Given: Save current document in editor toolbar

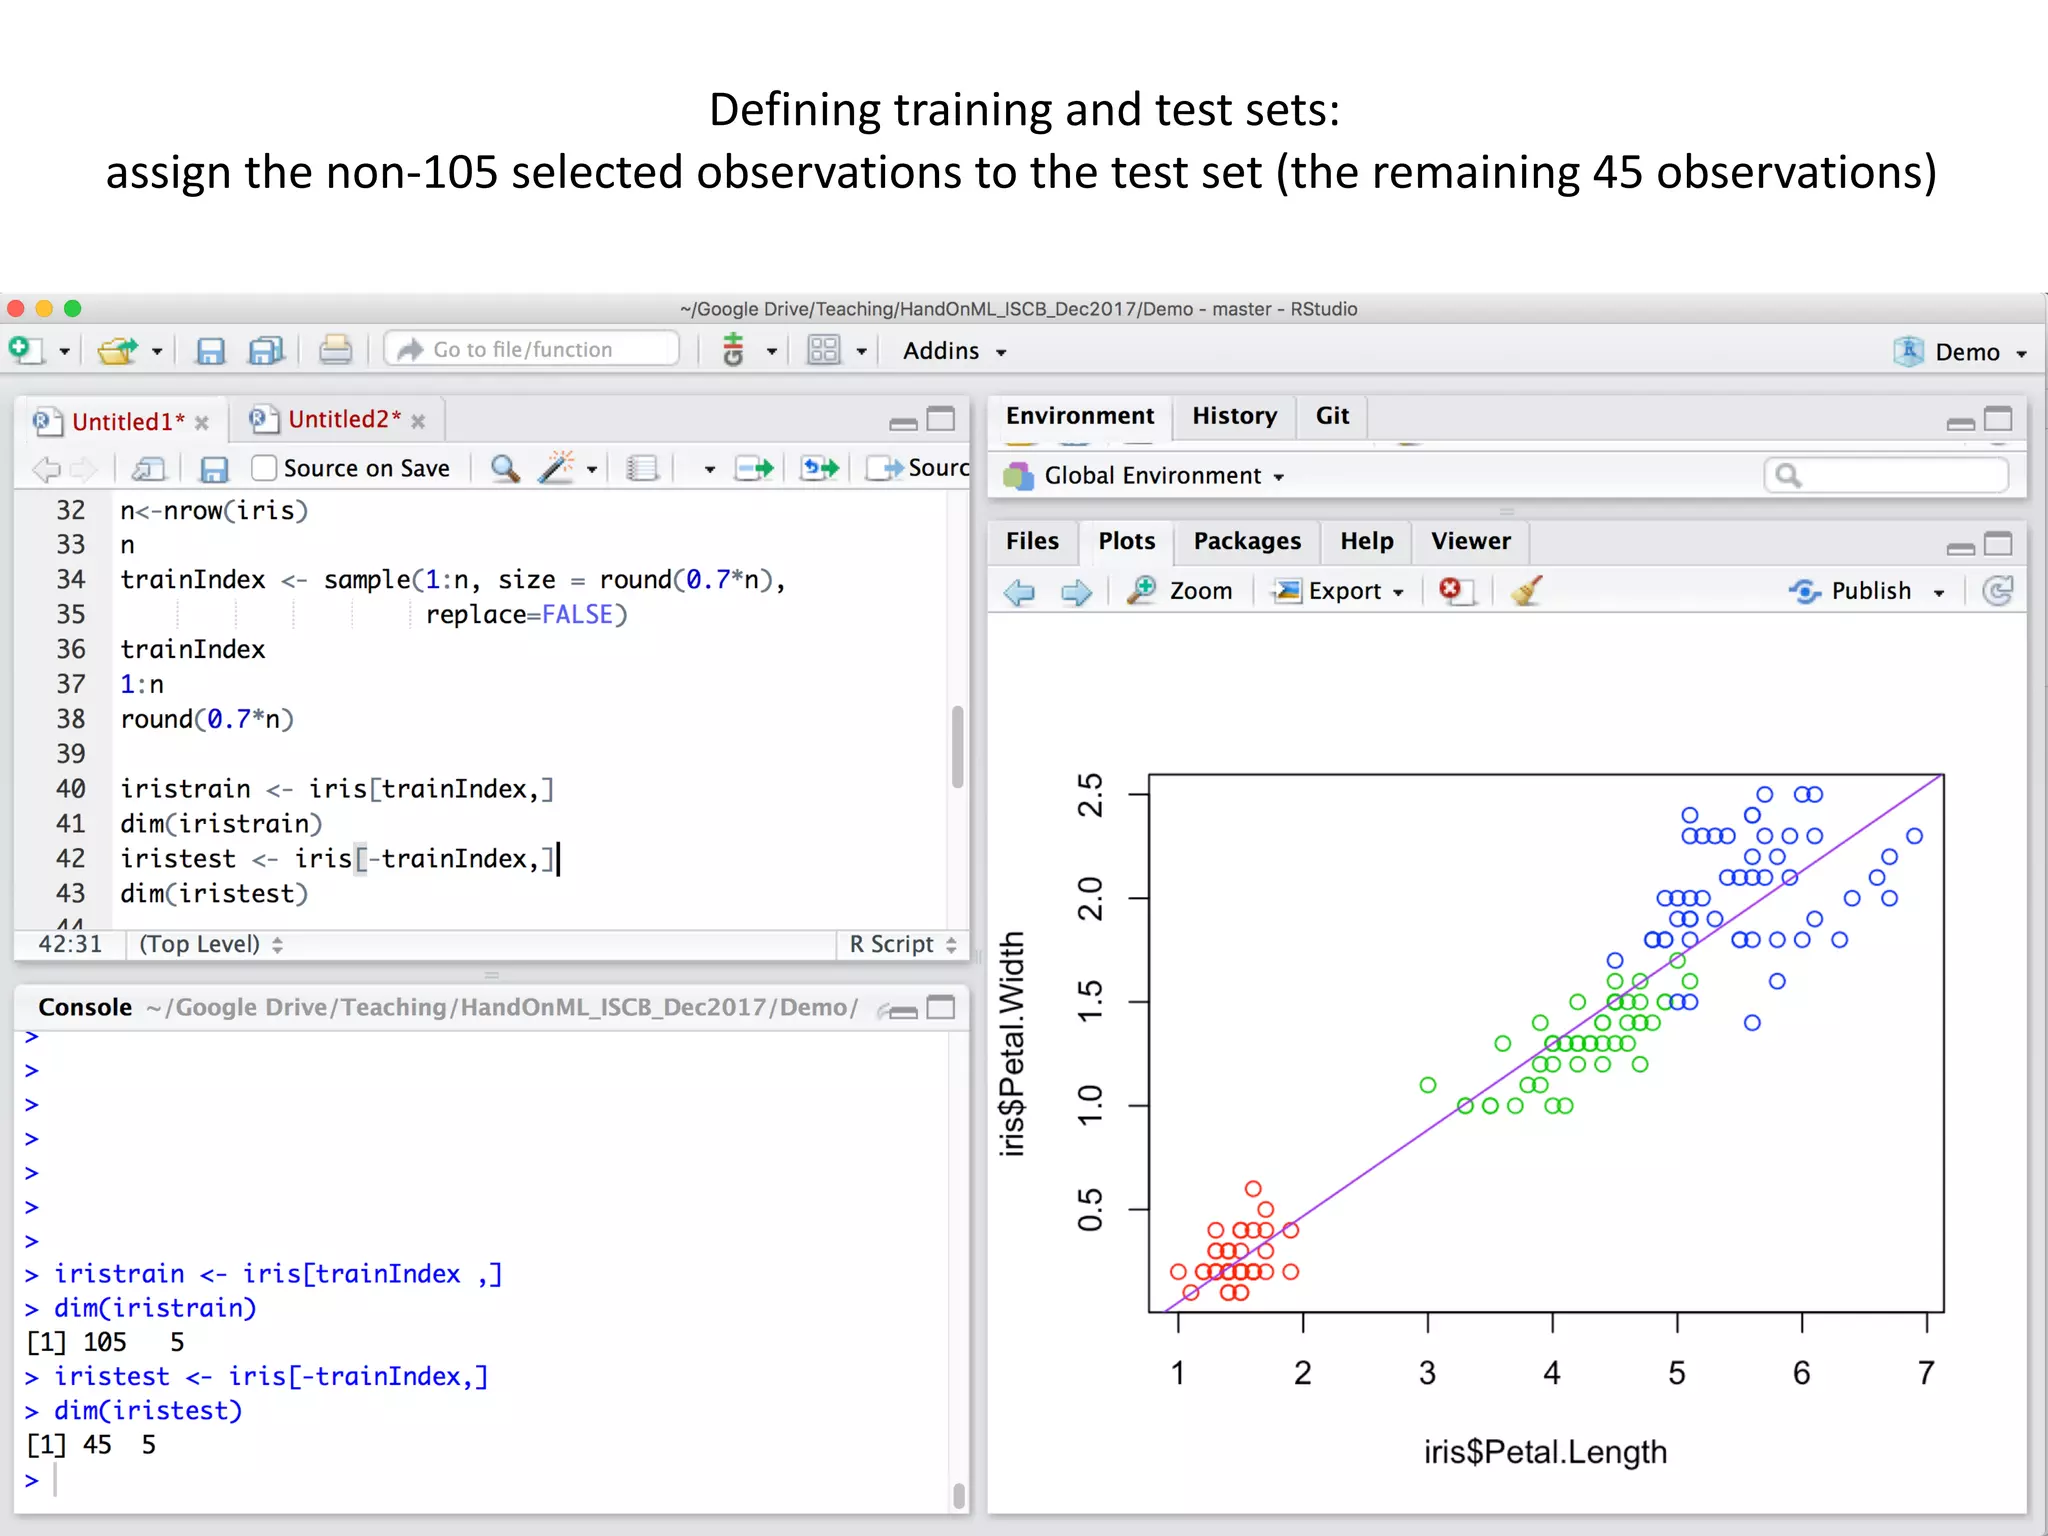Looking at the screenshot, I should pos(214,469).
